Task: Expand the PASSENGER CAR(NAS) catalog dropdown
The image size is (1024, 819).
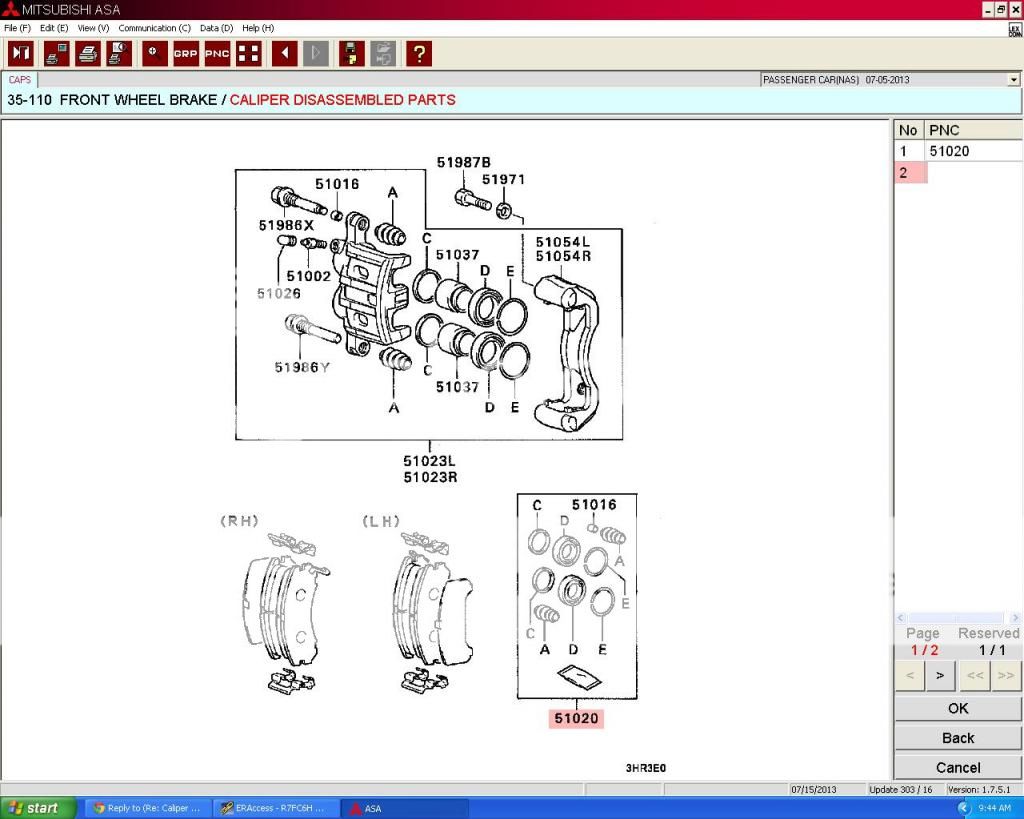Action: coord(1013,80)
